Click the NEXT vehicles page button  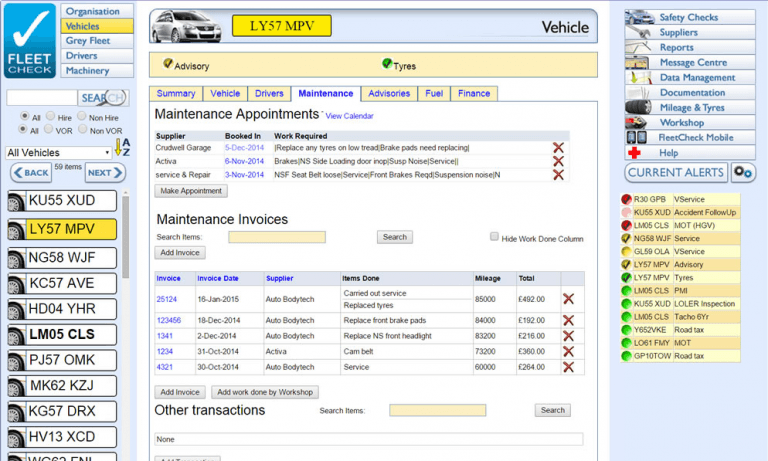tap(105, 172)
